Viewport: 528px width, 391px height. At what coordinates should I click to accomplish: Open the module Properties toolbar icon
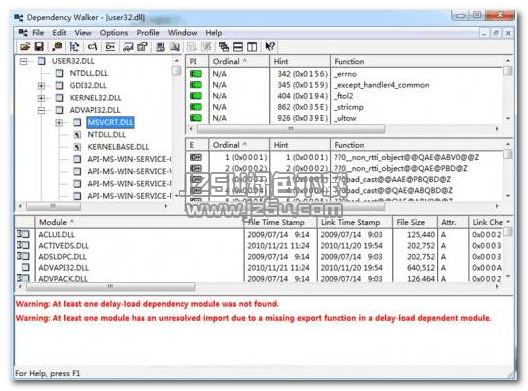tap(142, 47)
